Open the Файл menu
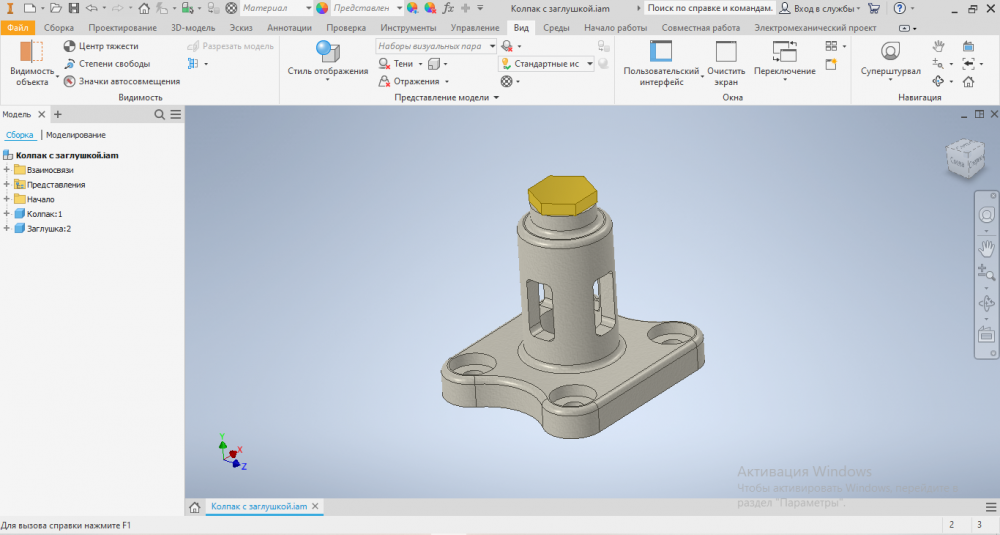 [x=18, y=28]
